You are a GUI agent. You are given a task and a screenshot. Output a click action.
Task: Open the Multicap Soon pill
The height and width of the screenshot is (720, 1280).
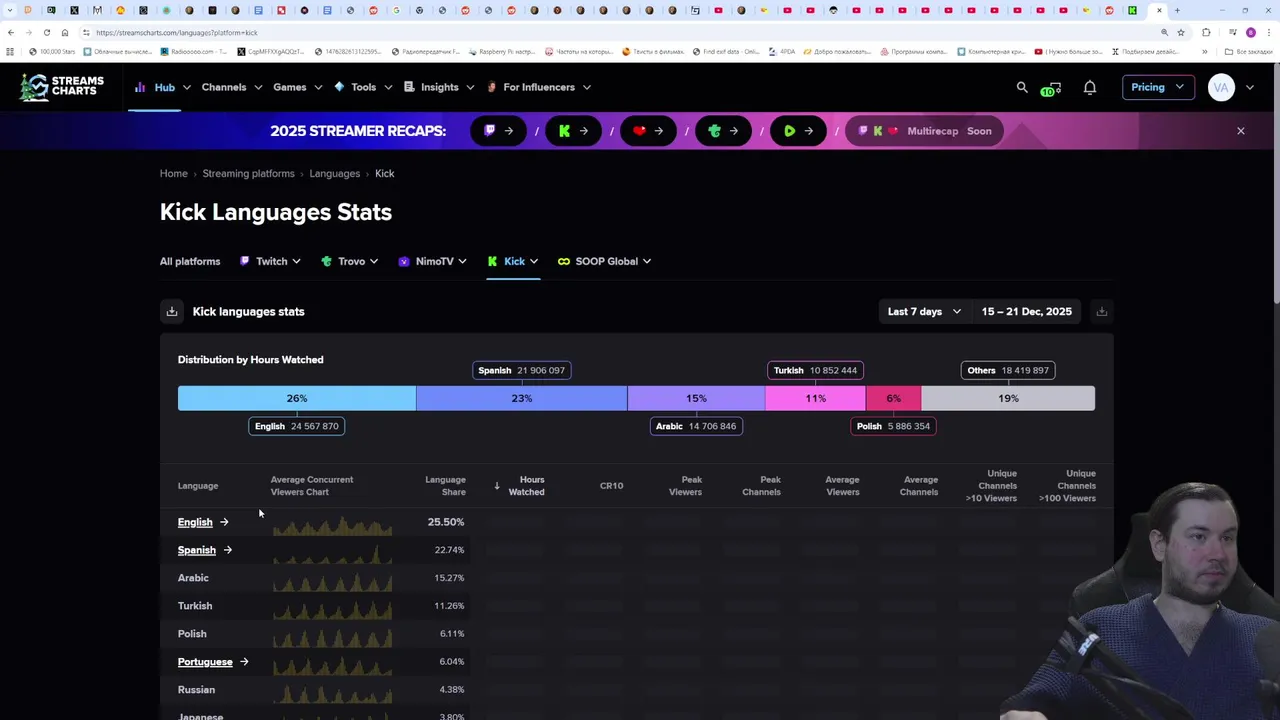[924, 131]
